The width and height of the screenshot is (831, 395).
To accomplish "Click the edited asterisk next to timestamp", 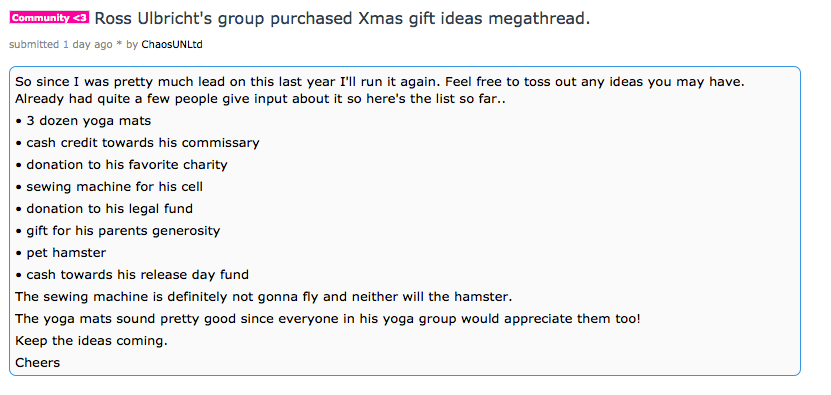I will [x=120, y=46].
